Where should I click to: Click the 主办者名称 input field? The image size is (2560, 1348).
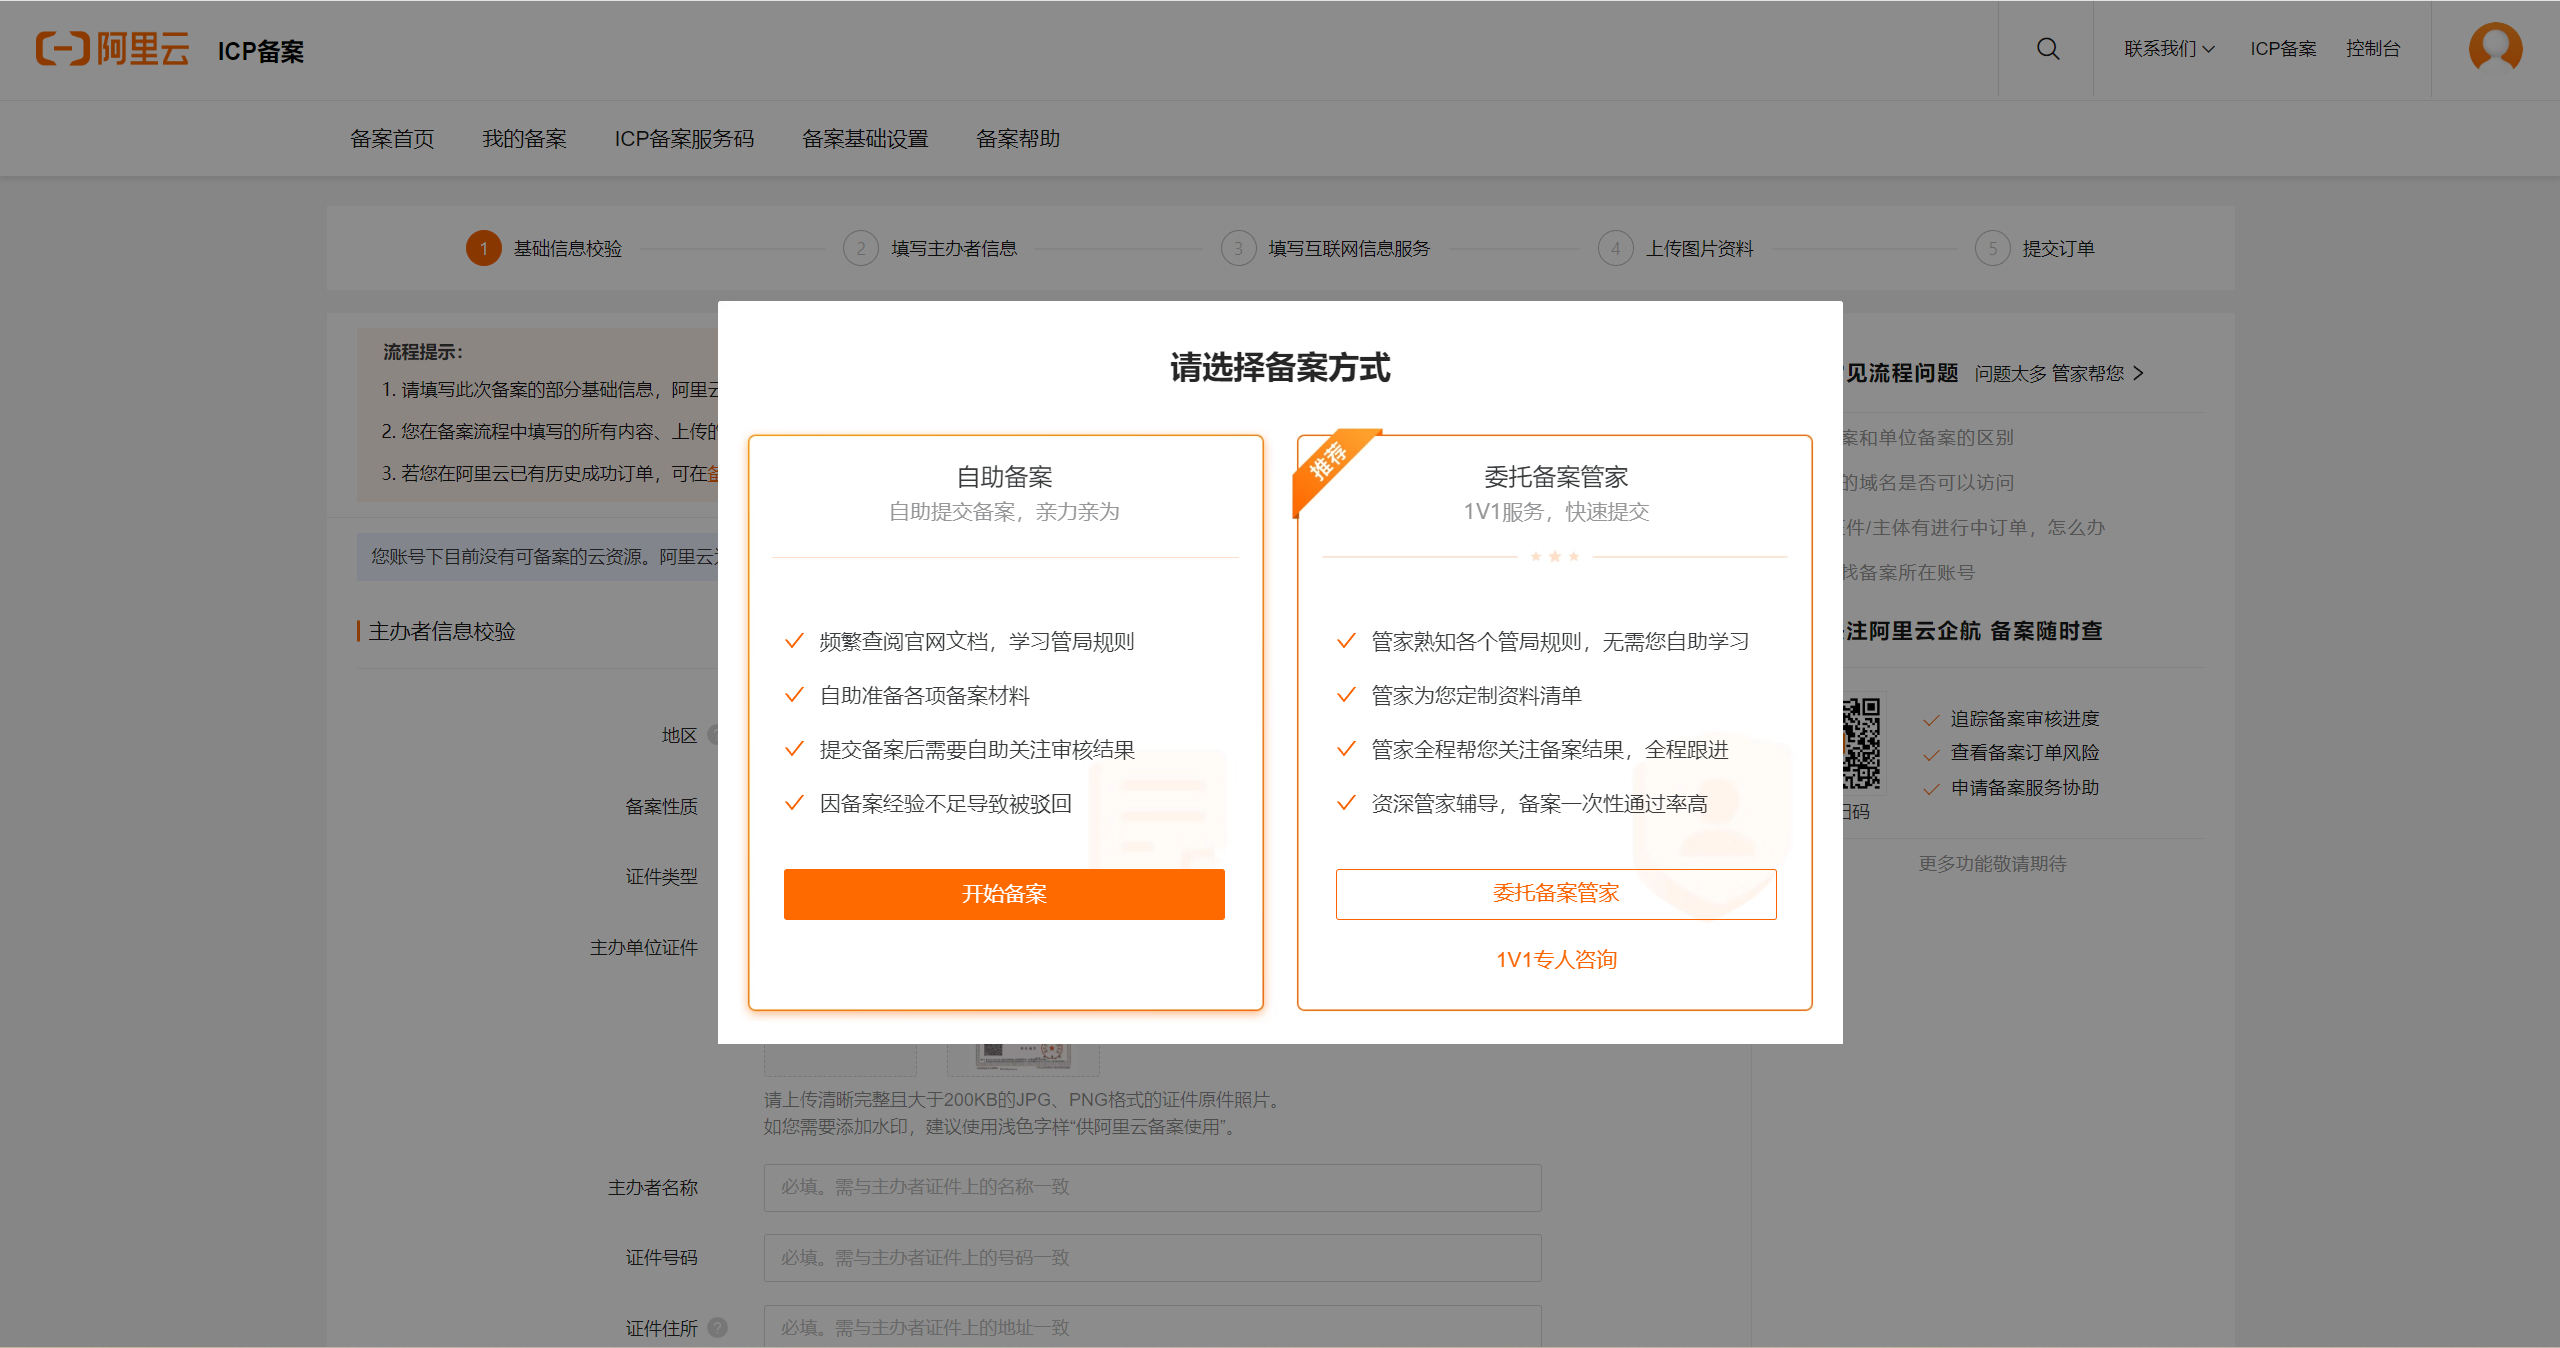pos(1152,1187)
